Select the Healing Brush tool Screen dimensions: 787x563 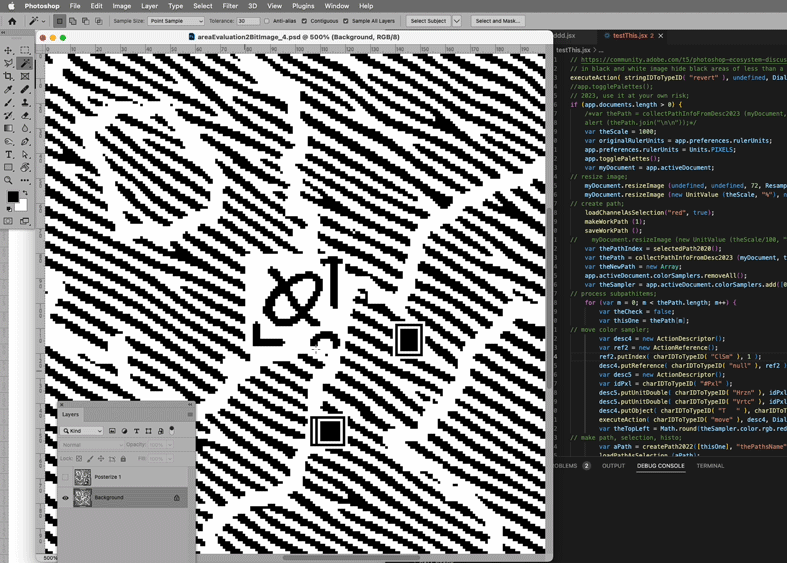click(25, 89)
